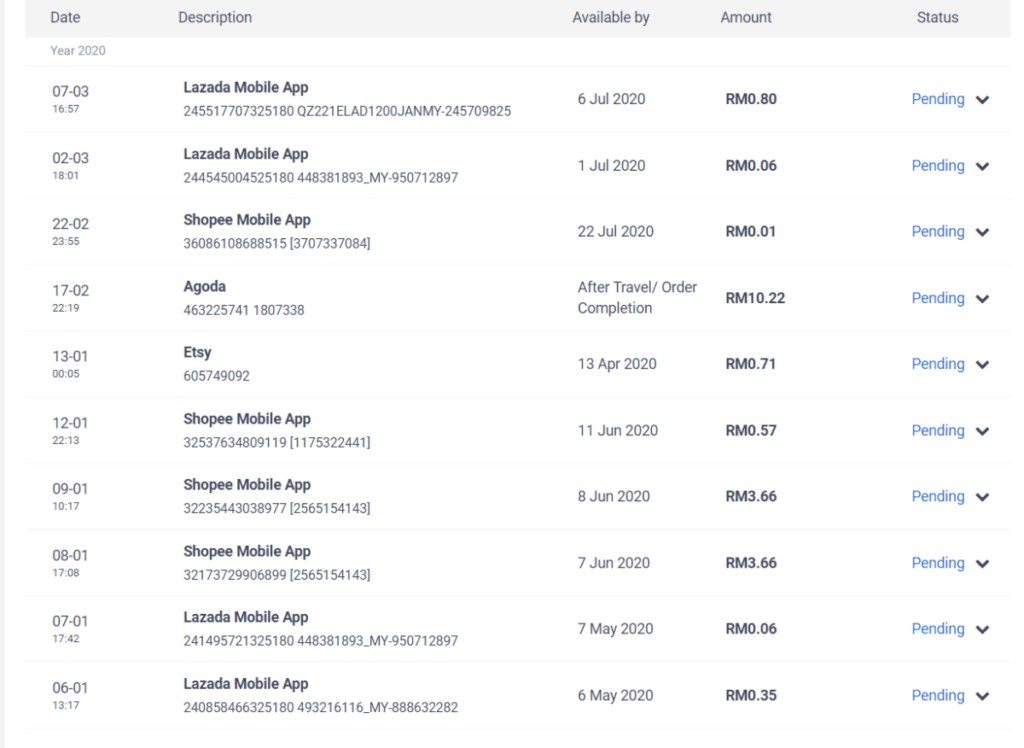The image size is (1024, 748).
Task: Click Pending link for 06-01 Lazada row
Action: [x=938, y=695]
